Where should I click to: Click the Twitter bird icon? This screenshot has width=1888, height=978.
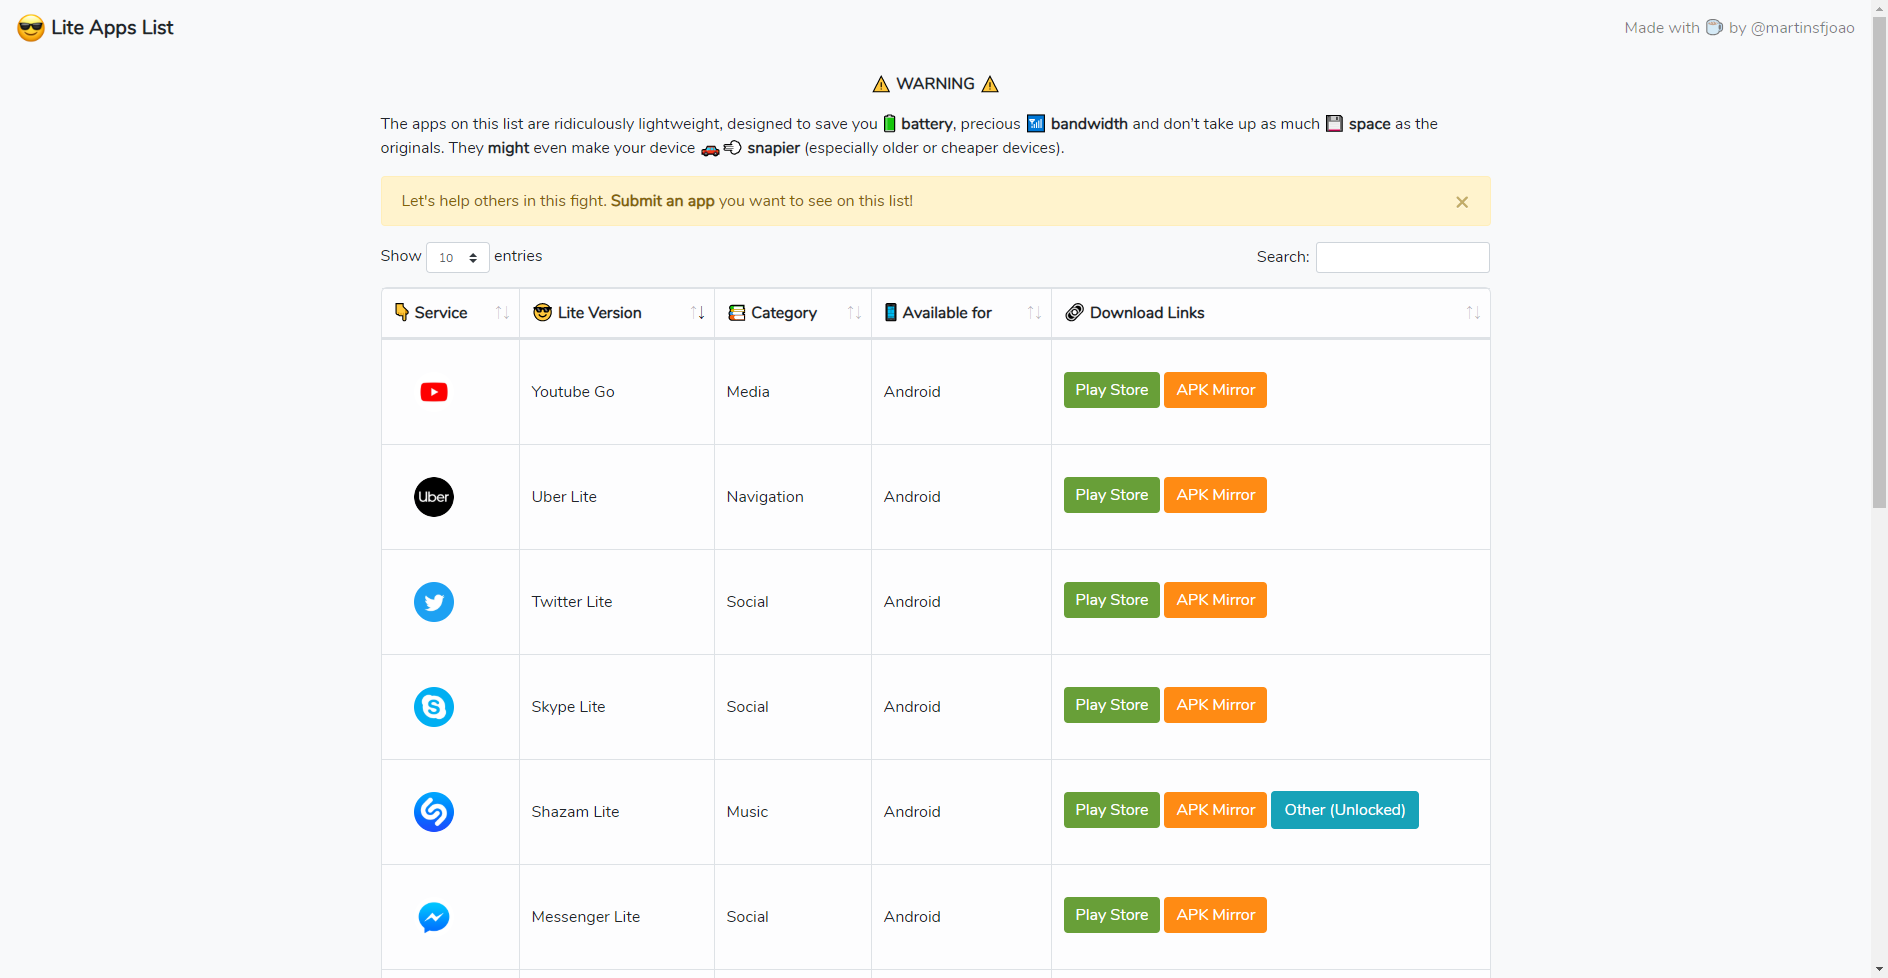[433, 602]
